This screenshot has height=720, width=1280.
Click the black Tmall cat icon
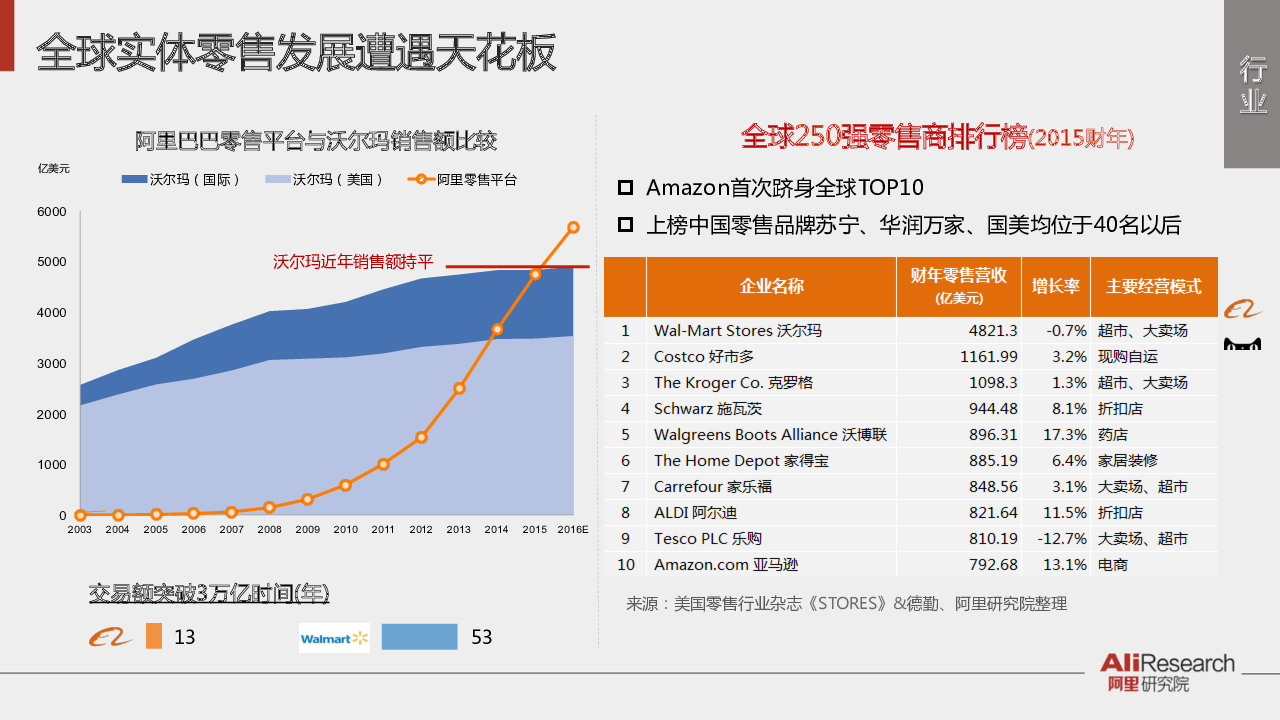click(x=1242, y=345)
